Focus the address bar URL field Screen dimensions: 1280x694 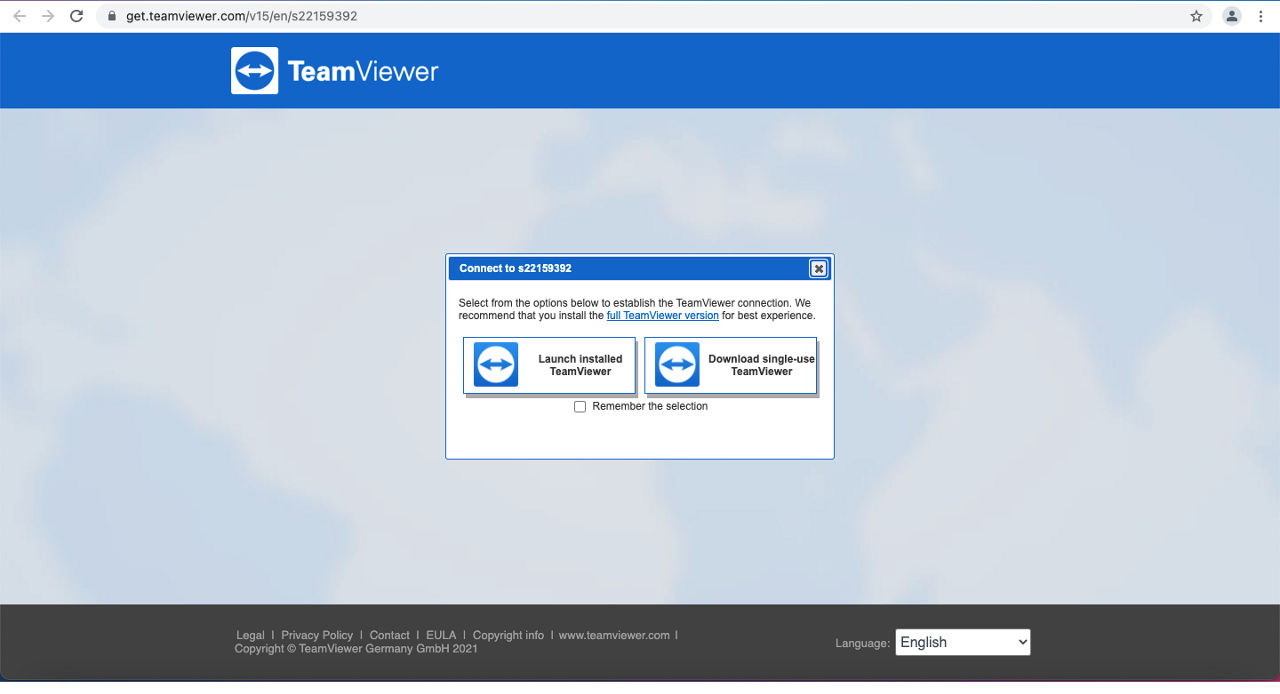(x=640, y=16)
